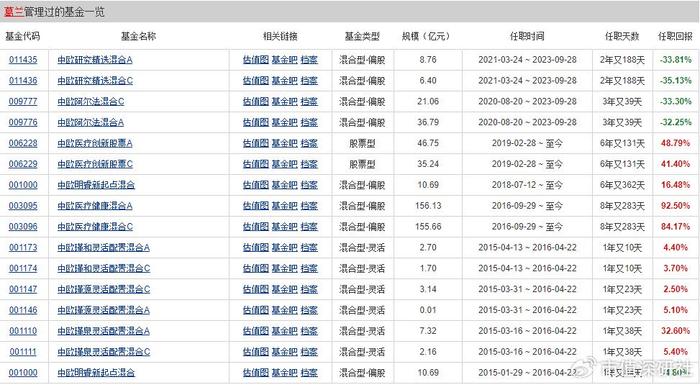Screen dimensions: 700x385
Task: Click the 任职回报 column header
Action: tap(675, 36)
